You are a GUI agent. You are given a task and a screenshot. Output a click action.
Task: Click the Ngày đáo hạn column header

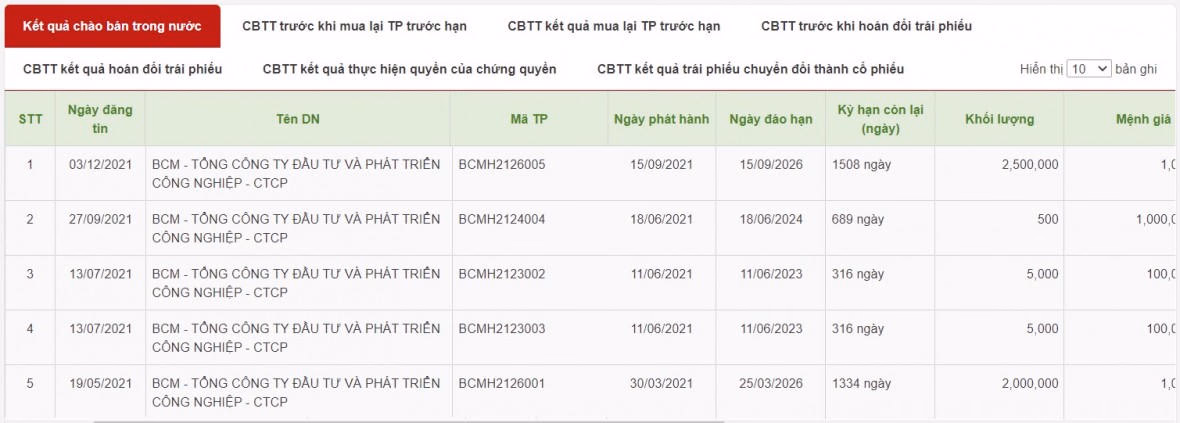770,119
